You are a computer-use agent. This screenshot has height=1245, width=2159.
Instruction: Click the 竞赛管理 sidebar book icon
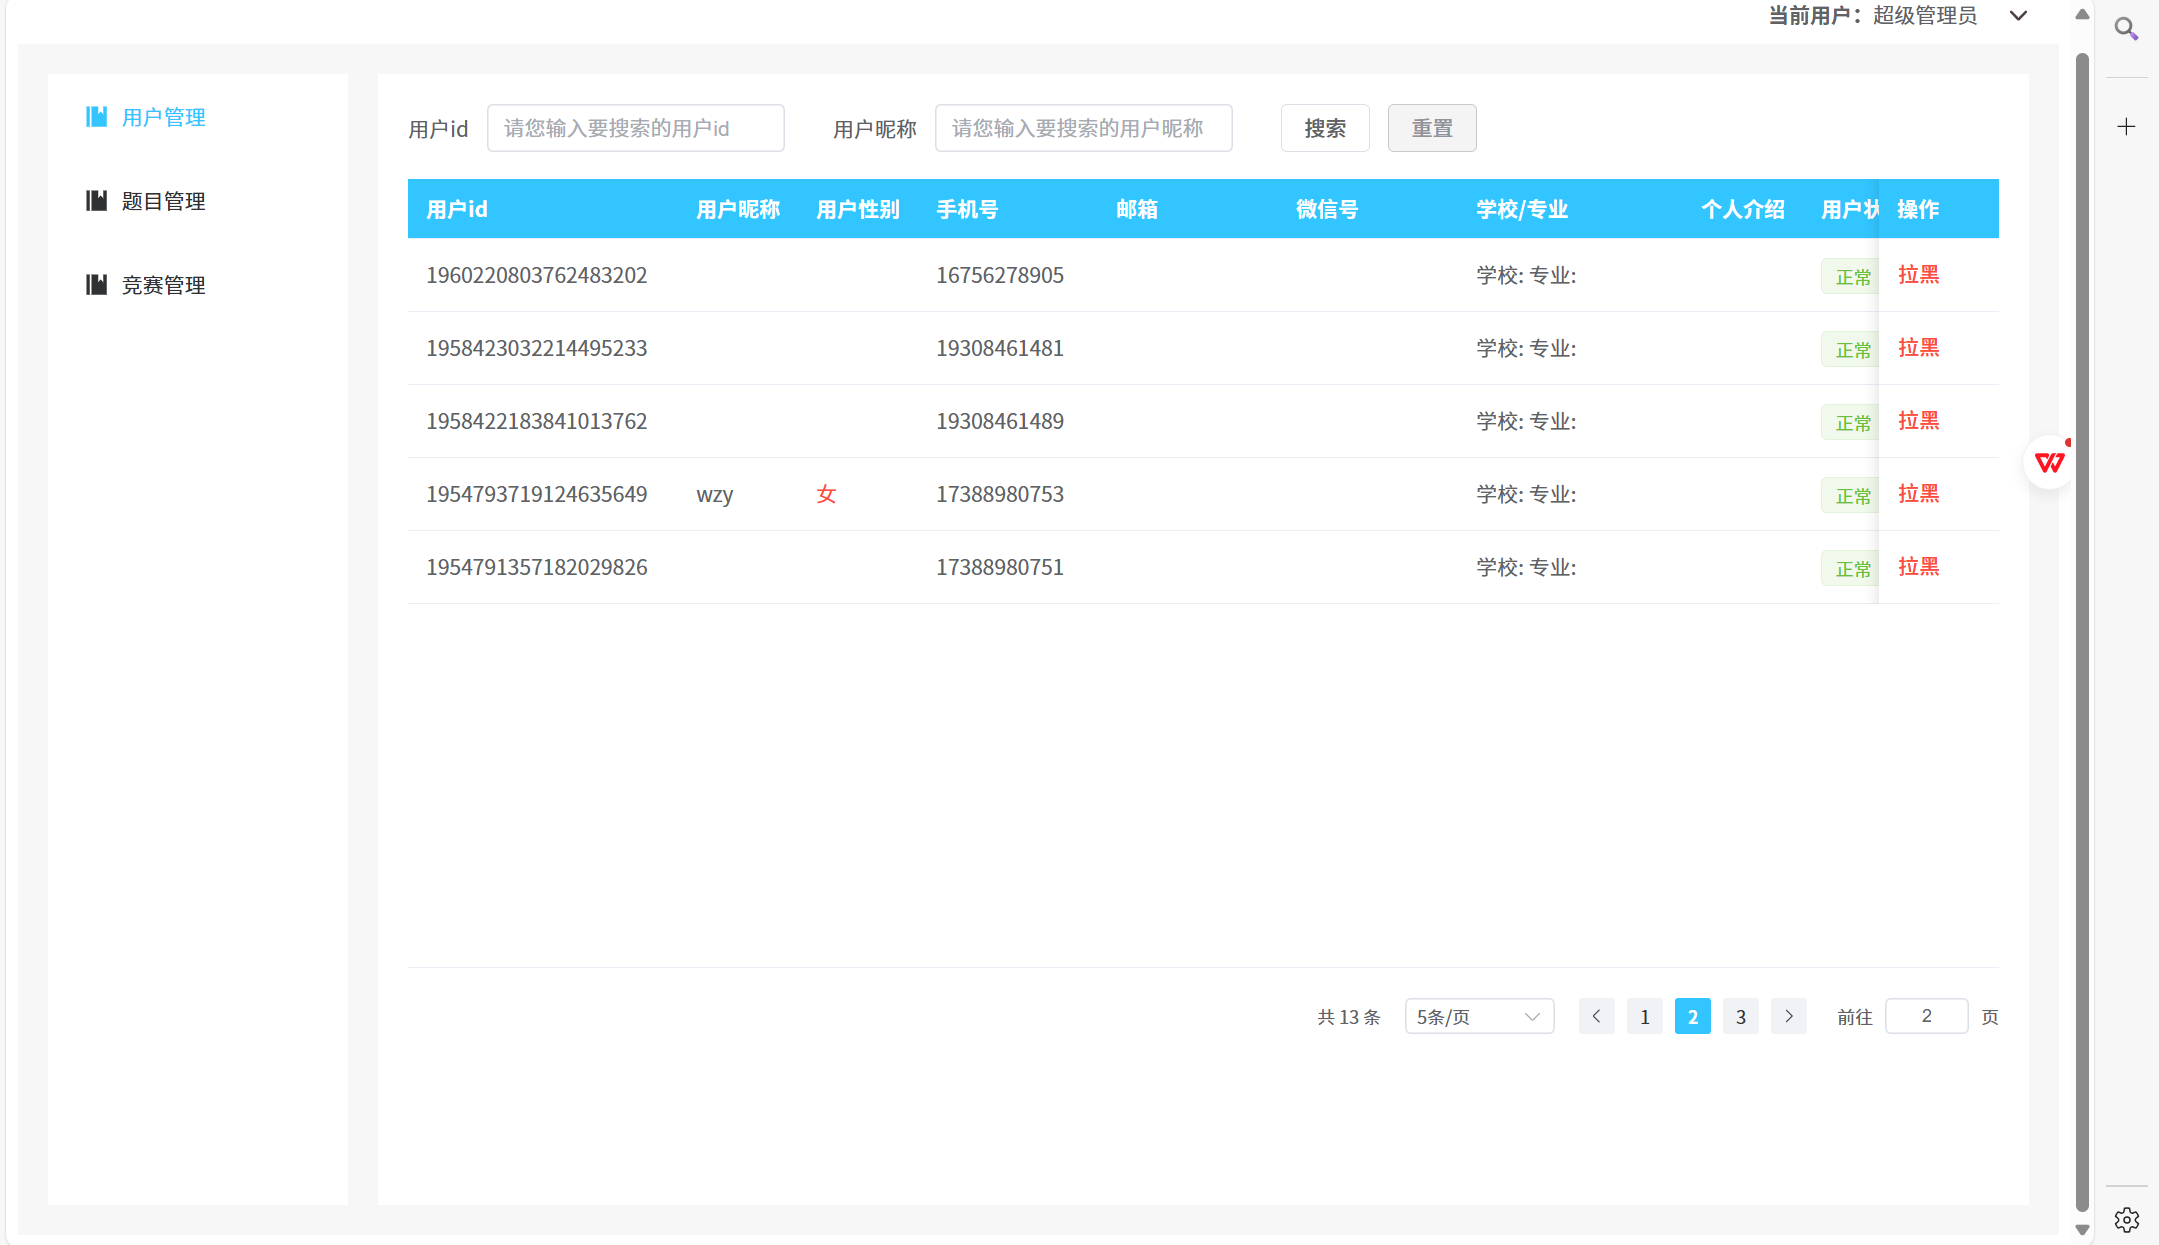click(x=96, y=285)
